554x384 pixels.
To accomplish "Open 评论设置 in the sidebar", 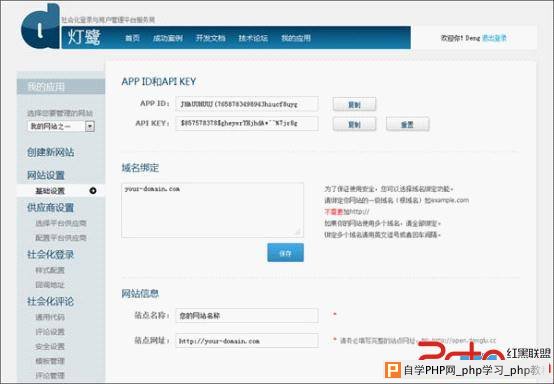I will (50, 332).
